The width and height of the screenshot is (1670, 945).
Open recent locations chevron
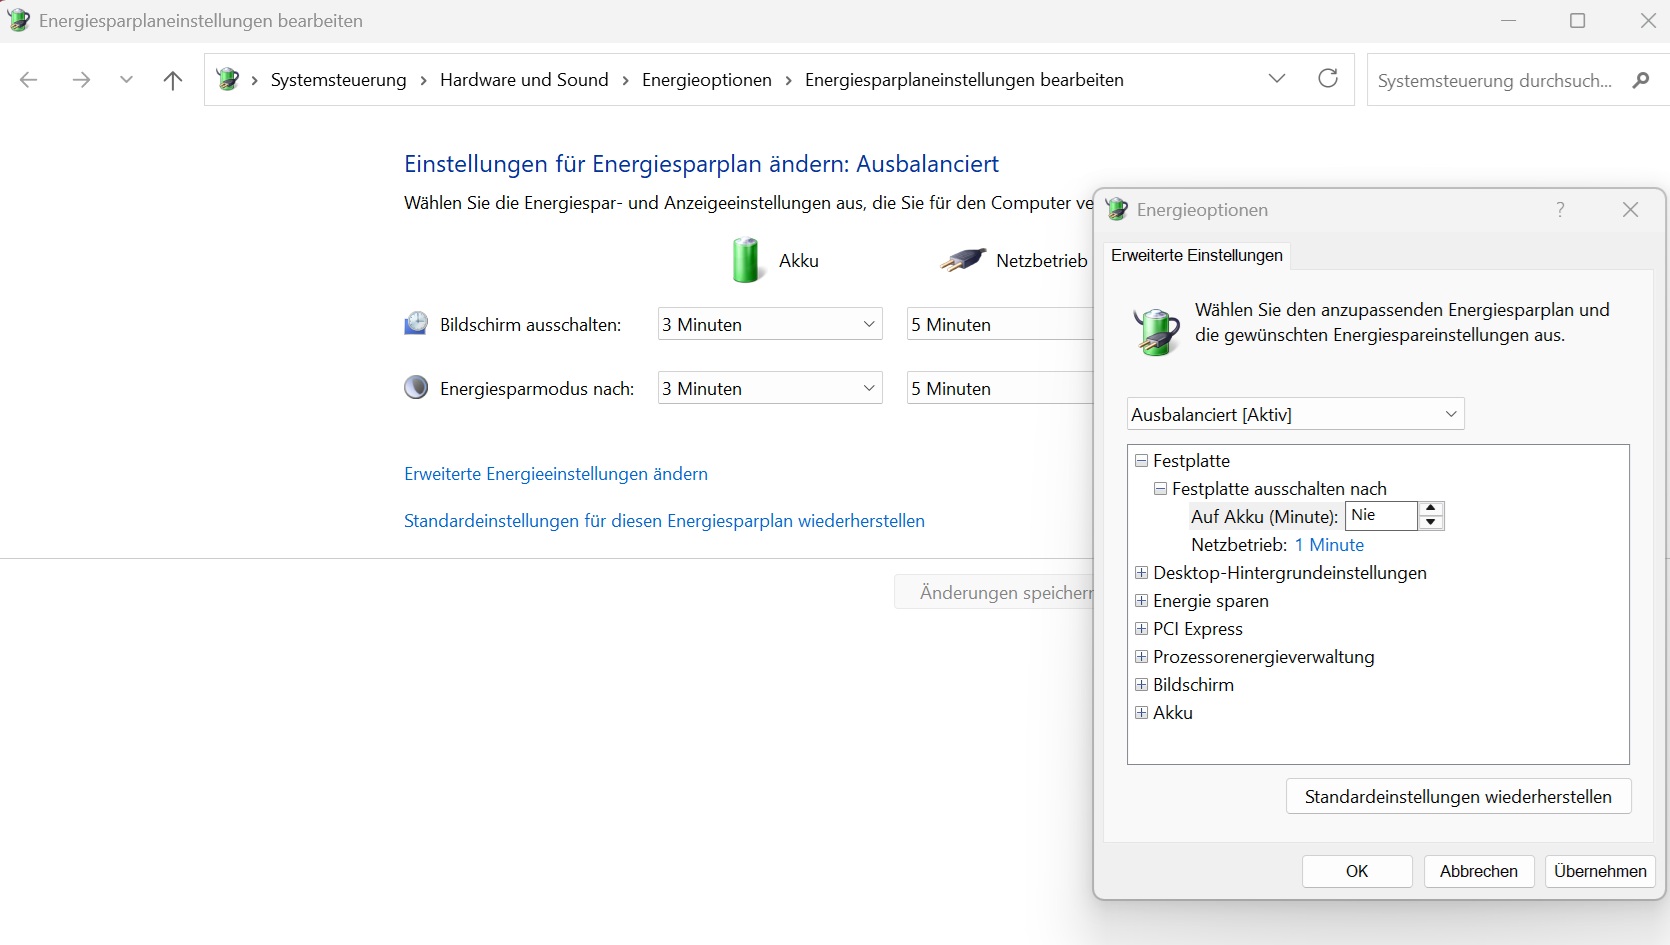(x=126, y=80)
